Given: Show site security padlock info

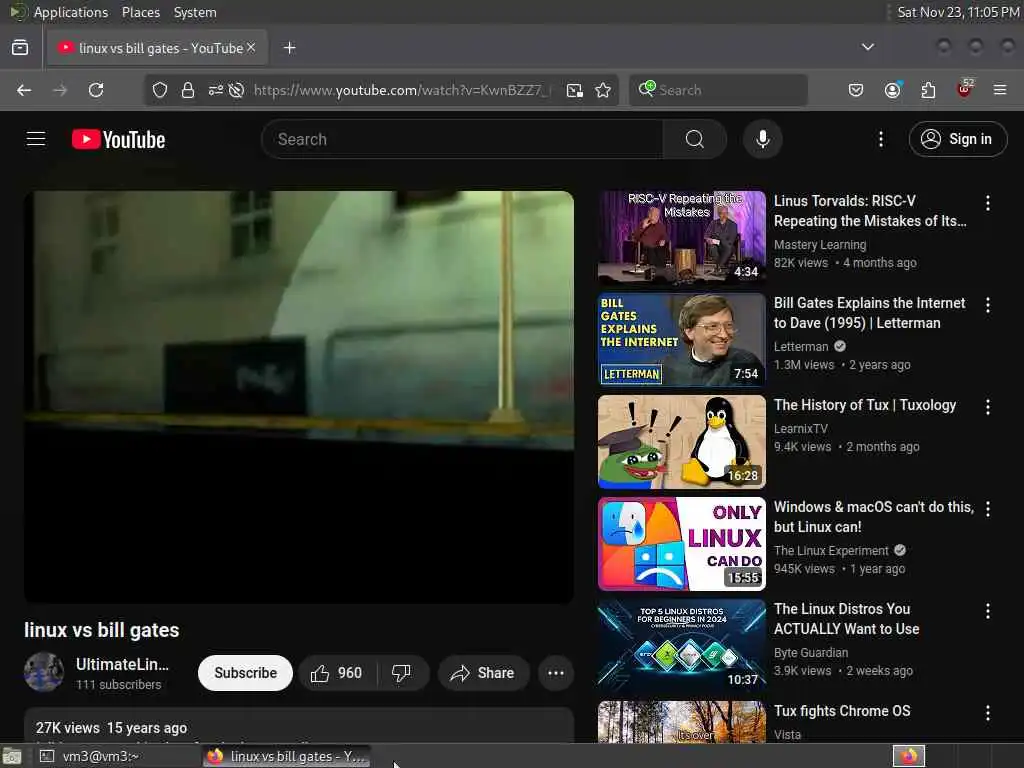Looking at the screenshot, I should point(187,90).
